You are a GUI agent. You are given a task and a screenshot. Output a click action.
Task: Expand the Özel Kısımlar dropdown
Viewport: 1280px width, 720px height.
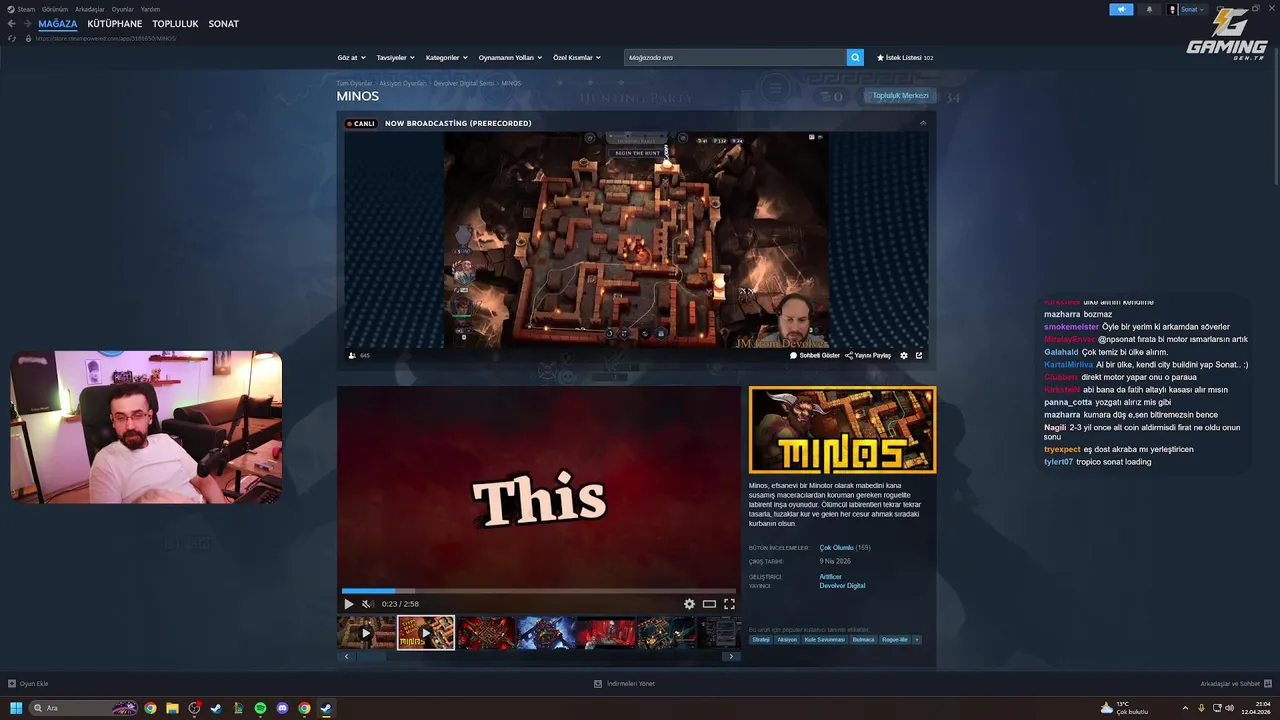click(577, 58)
